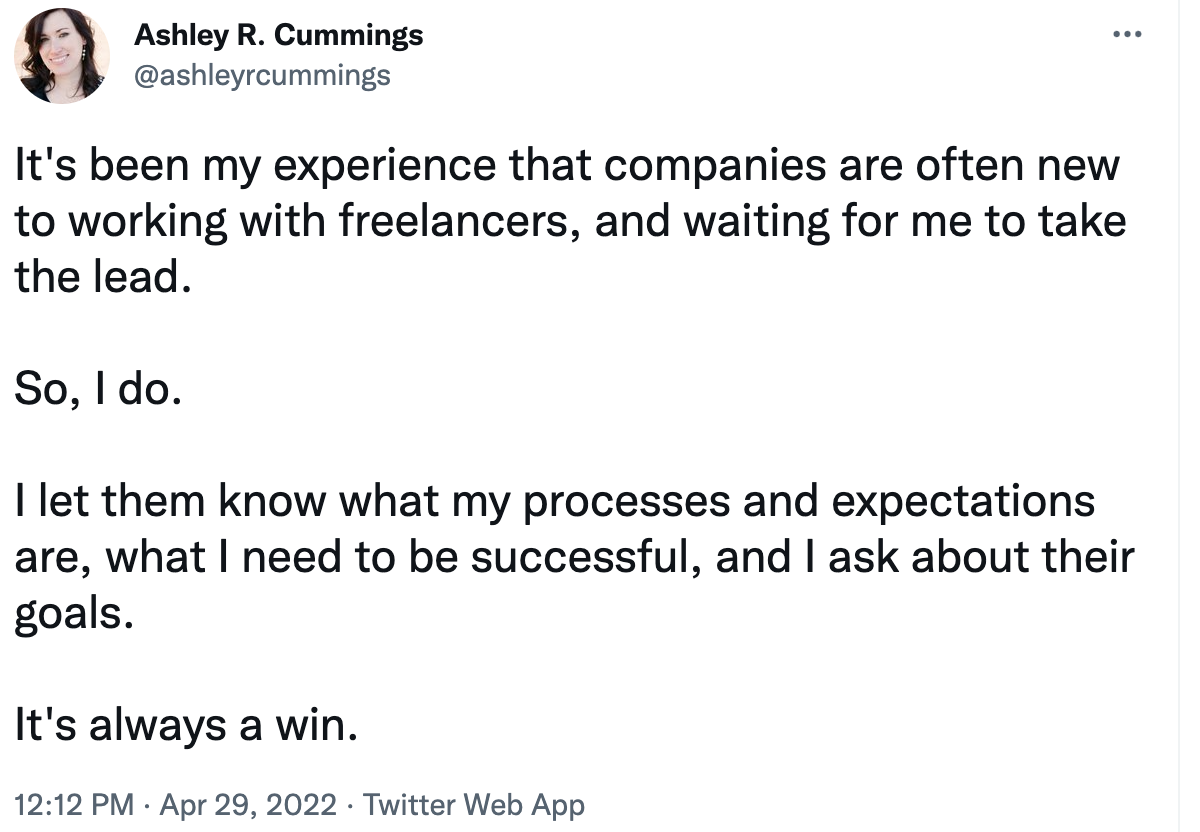Image resolution: width=1200 pixels, height=832 pixels.
Task: Click the @ashleyrcummings handle
Action: pos(262,75)
